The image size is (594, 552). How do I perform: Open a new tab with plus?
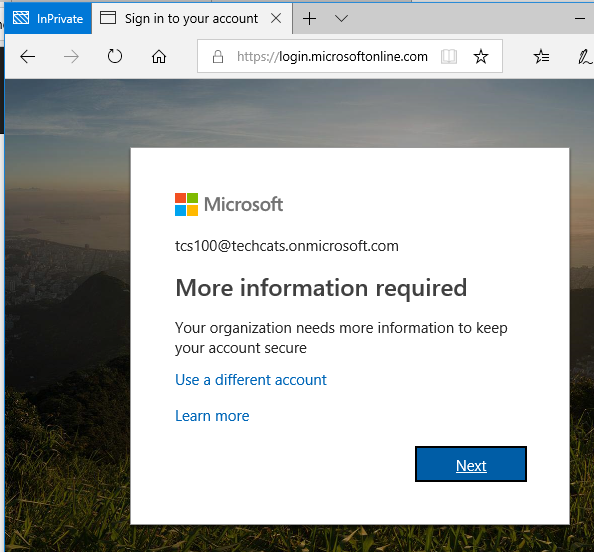tap(310, 18)
